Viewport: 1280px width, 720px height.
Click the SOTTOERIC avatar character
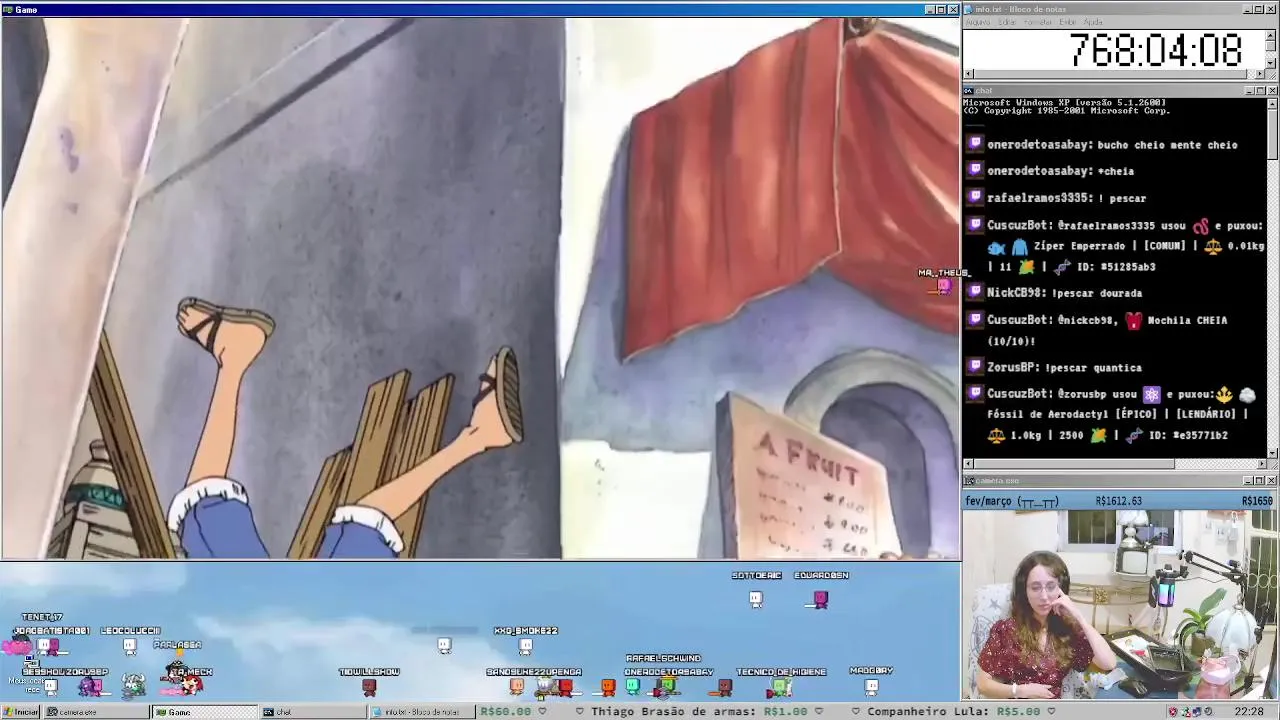[756, 599]
